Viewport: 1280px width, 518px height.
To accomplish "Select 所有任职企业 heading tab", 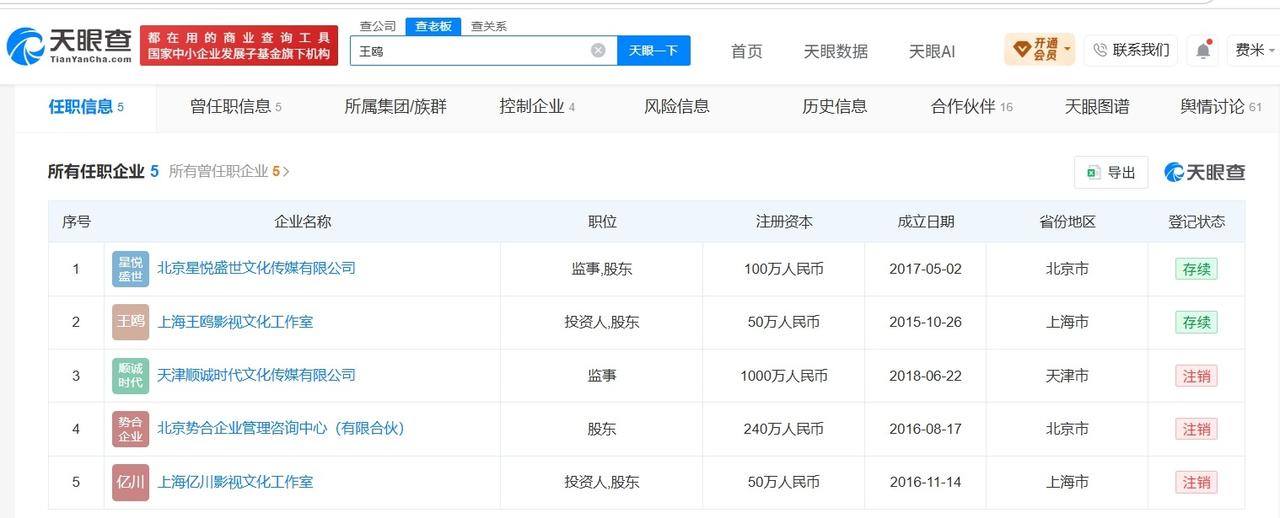I will 103,172.
